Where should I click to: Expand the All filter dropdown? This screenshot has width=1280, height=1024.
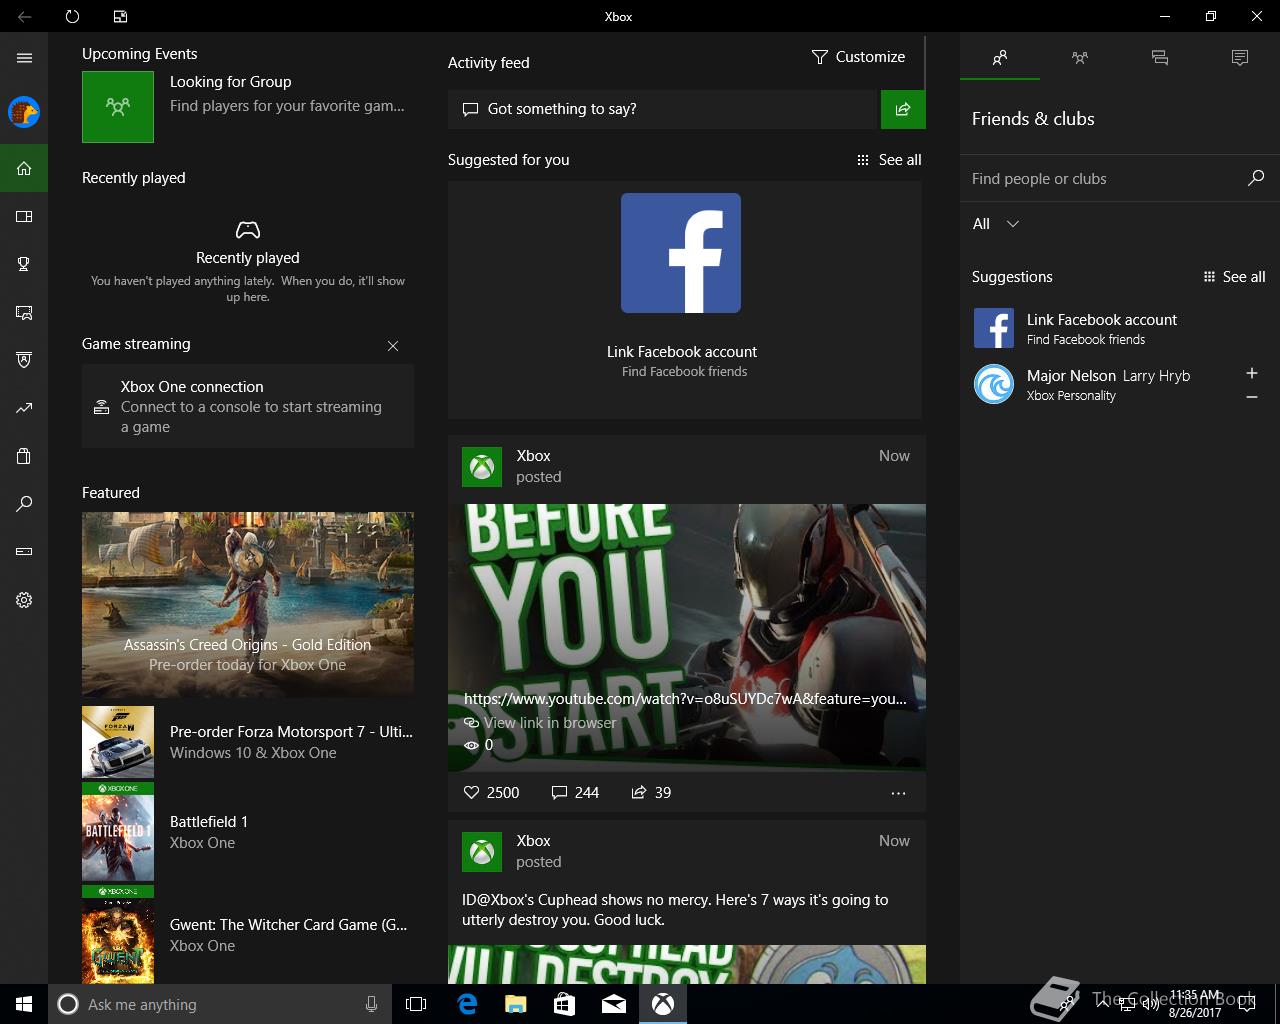pos(996,224)
